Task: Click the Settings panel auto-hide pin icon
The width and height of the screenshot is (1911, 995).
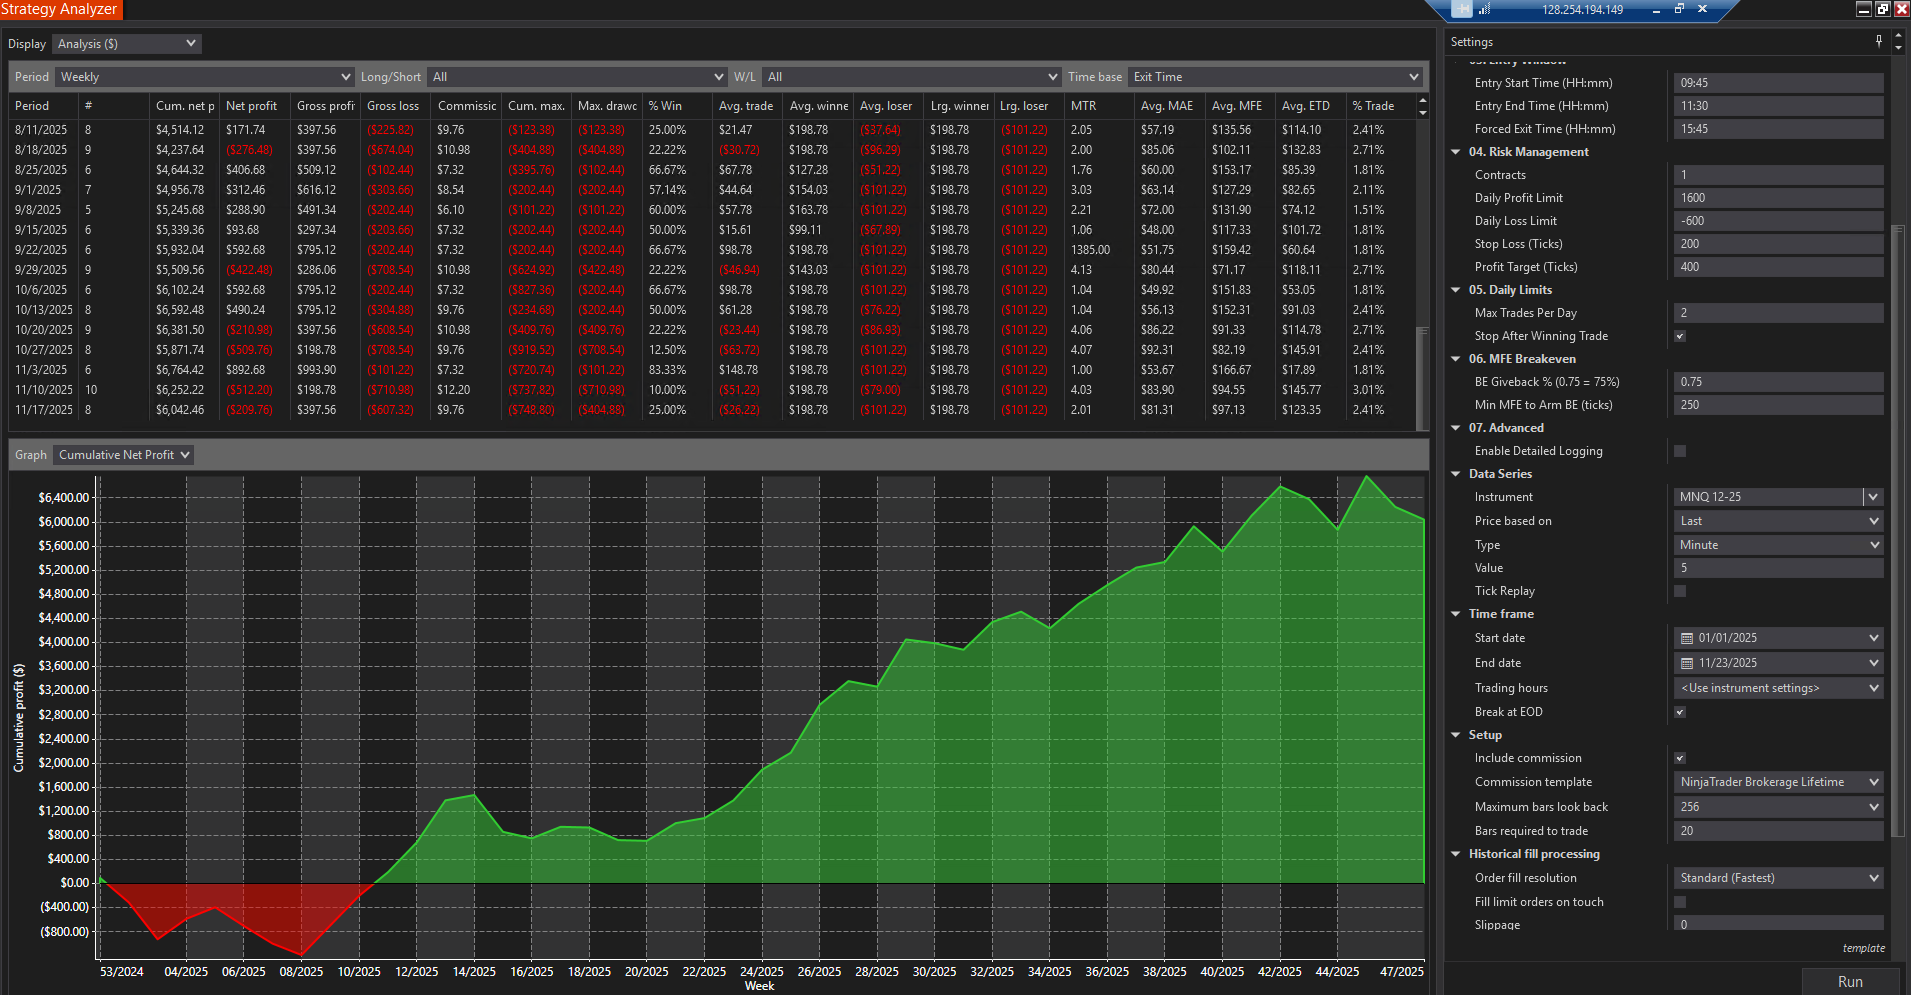Action: [x=1879, y=41]
